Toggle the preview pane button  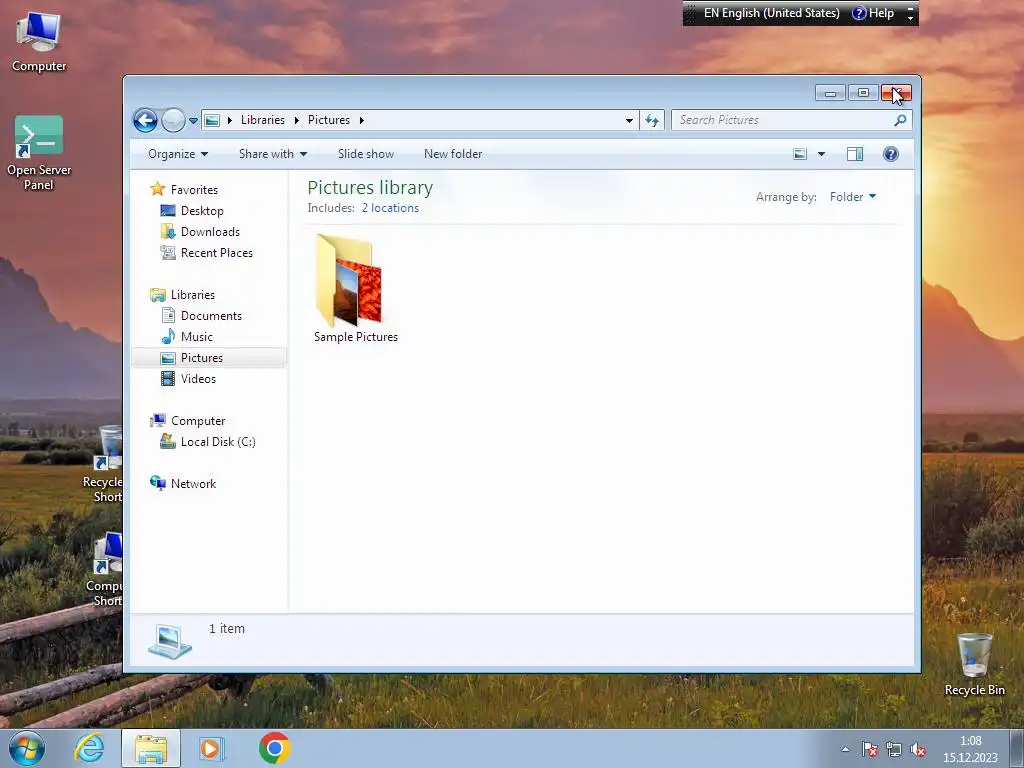pyautogui.click(x=855, y=154)
